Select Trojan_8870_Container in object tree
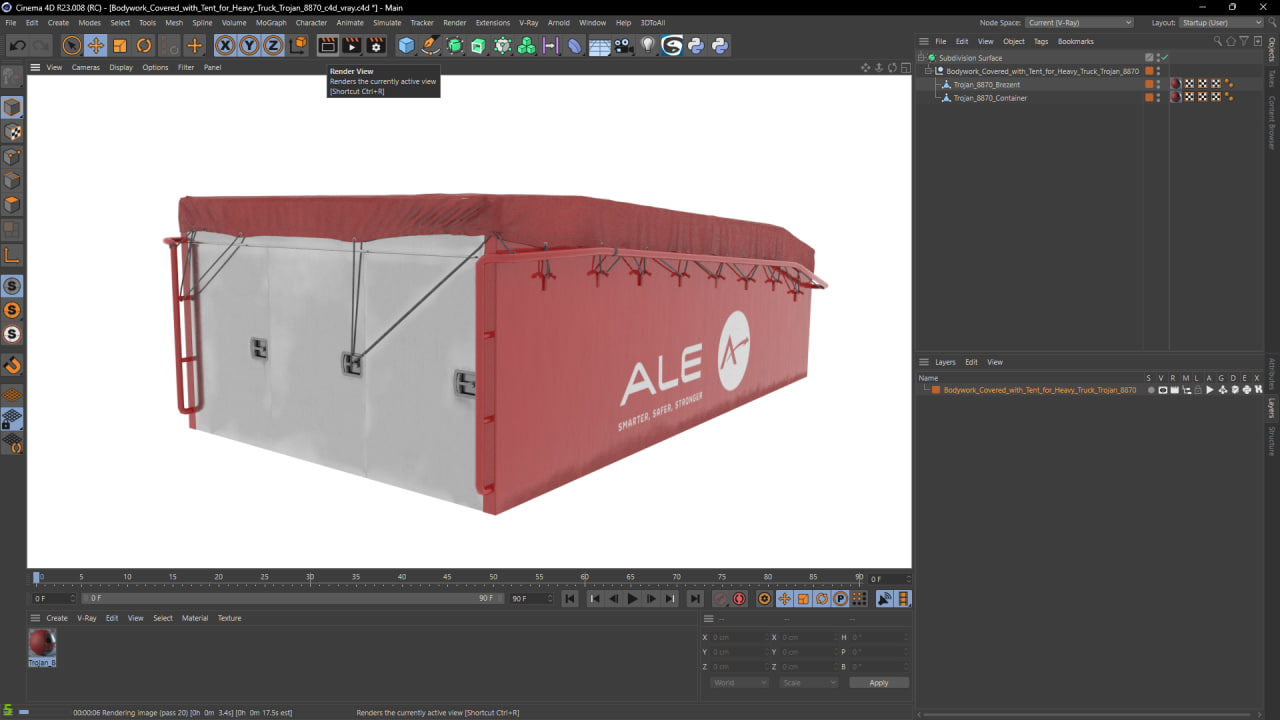Screen dimensions: 1280x720 click(x=990, y=98)
